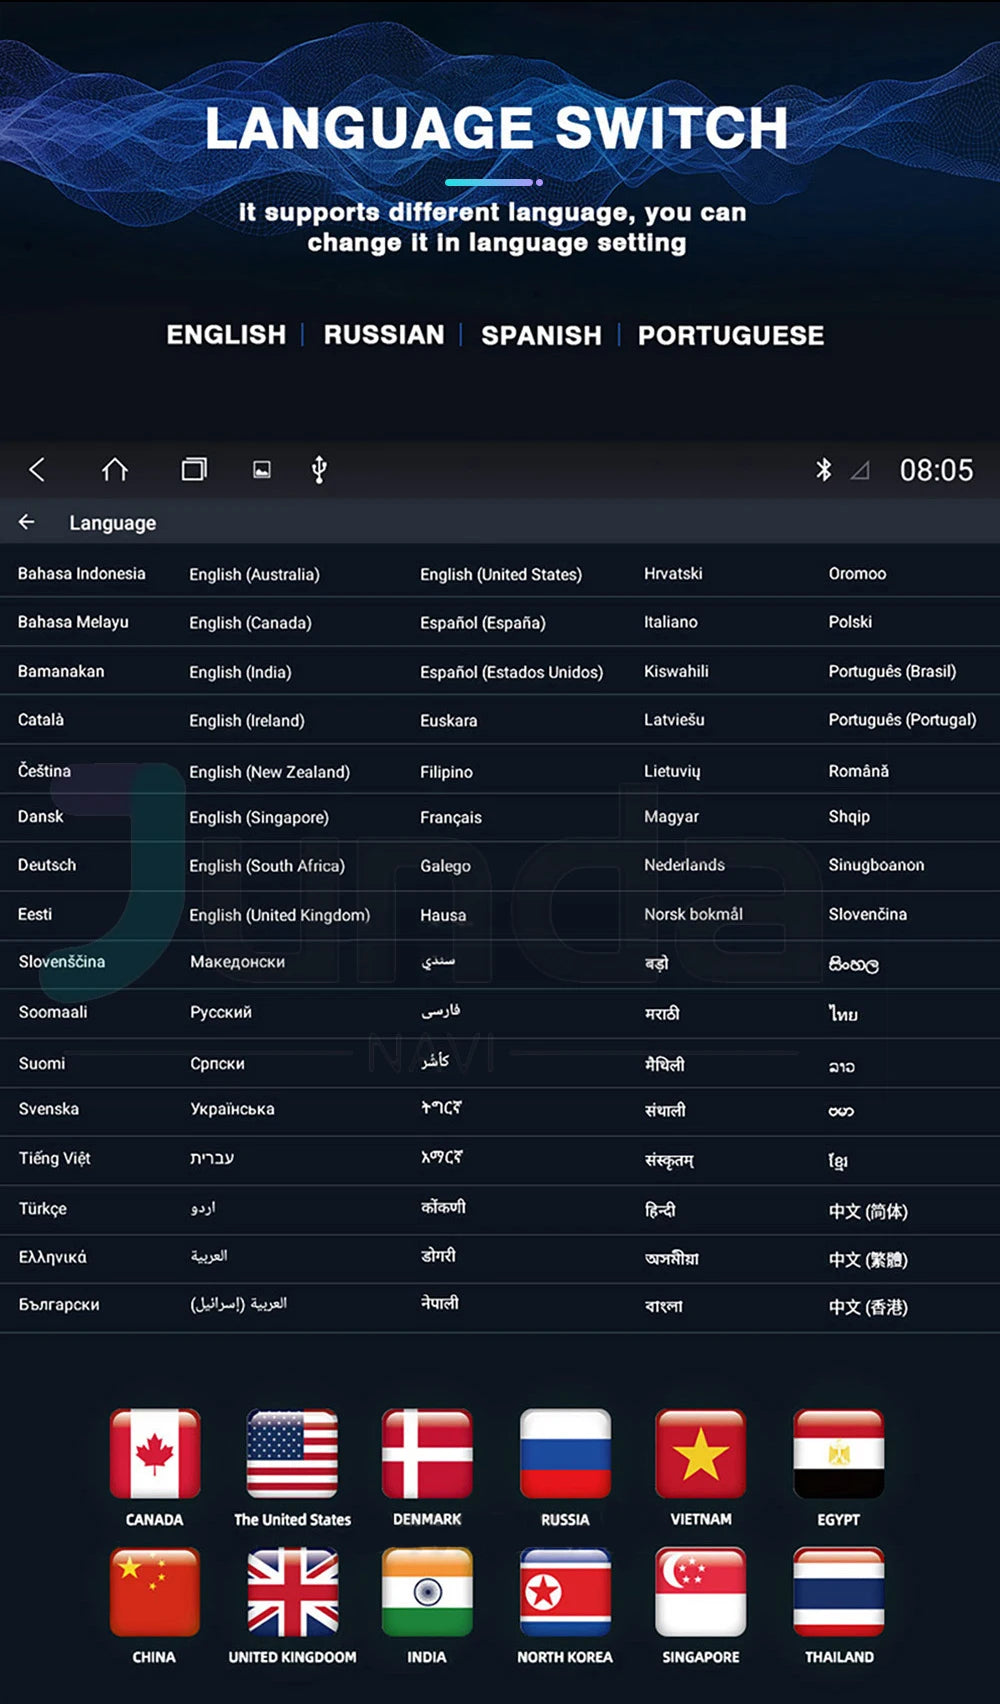Screen dimensions: 1000x1704
Task: Select English (United States) language
Action: pos(500,574)
